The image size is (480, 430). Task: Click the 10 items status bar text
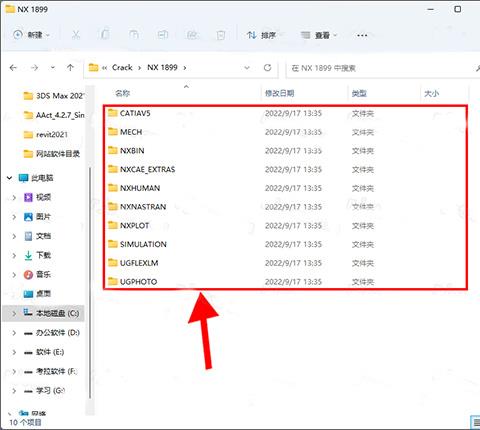[x=25, y=422]
